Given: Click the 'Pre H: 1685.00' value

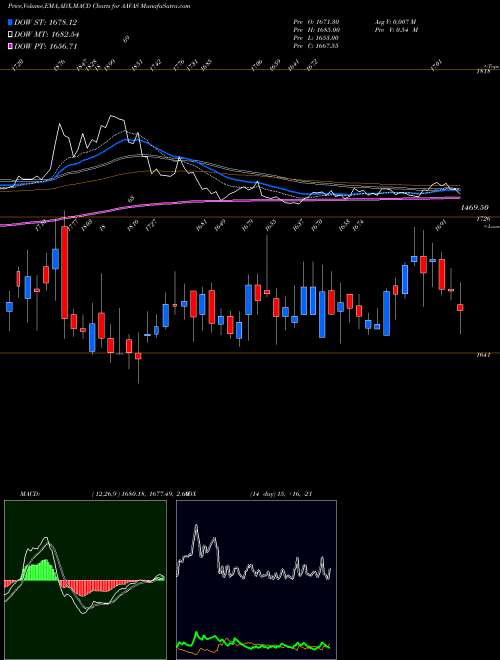Looking at the screenshot, I should click(316, 30).
